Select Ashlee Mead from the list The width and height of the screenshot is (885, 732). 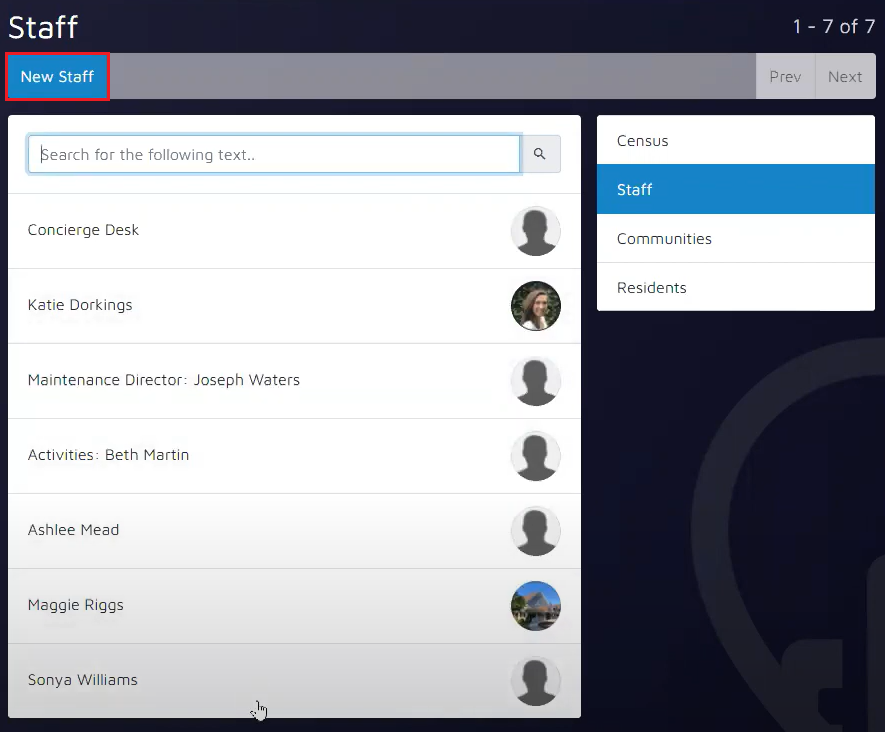(74, 530)
